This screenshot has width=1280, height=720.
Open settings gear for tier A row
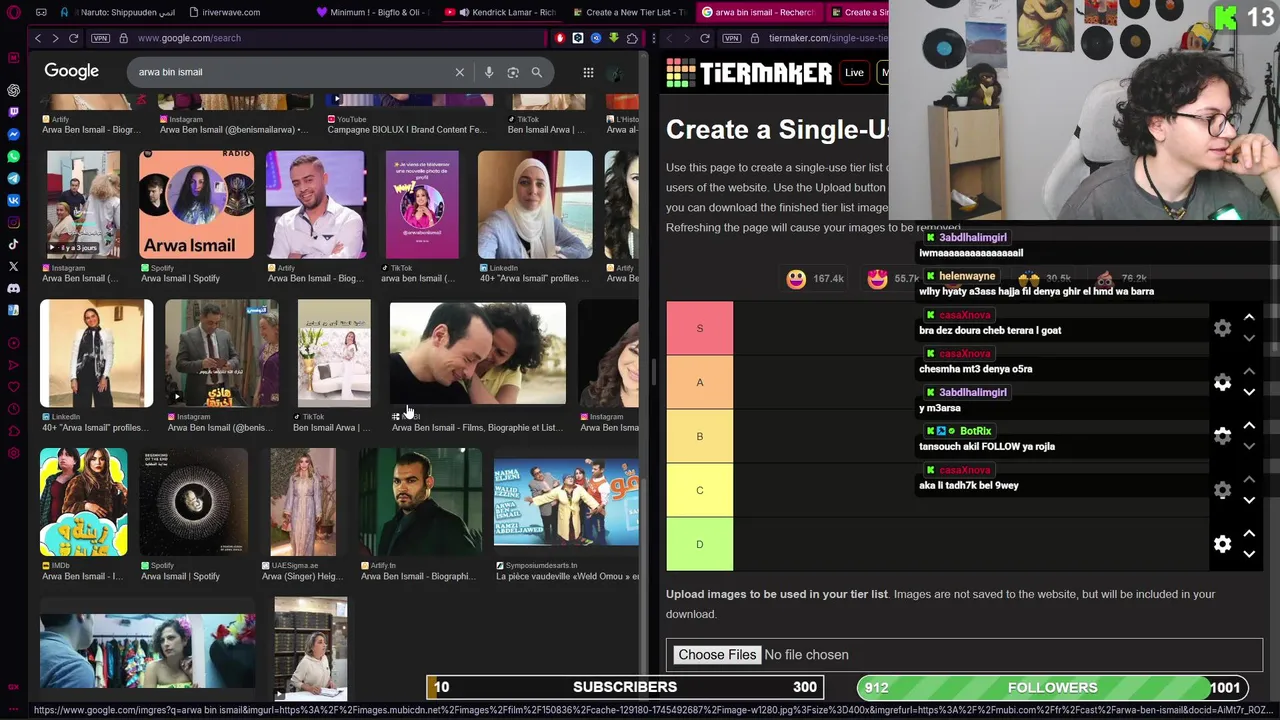click(x=1222, y=382)
